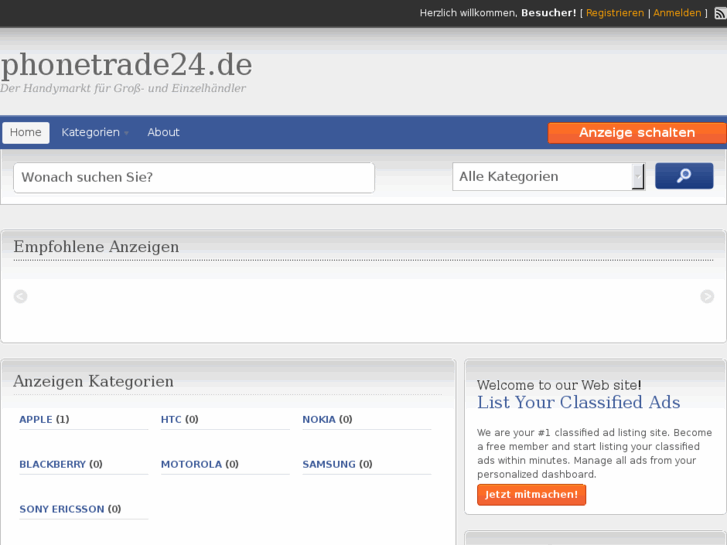The width and height of the screenshot is (727, 545).
Task: Open the SAMSUNG category
Action: click(x=329, y=464)
